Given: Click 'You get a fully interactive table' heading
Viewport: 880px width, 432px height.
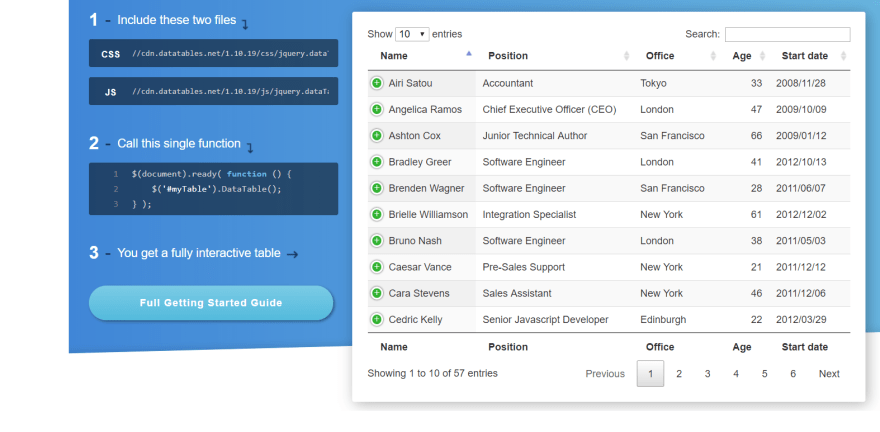Looking at the screenshot, I should point(199,253).
